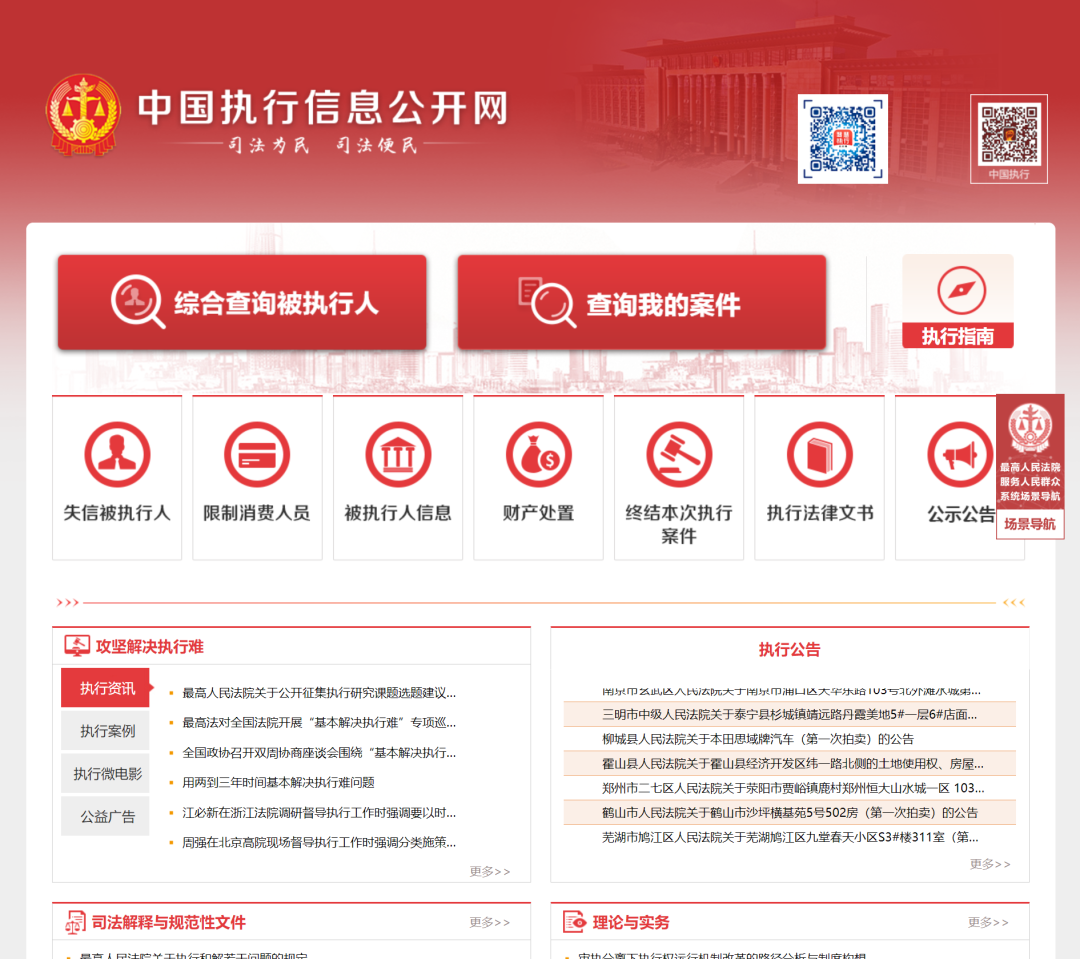Open 综合查询被执行人 search button

[x=242, y=302]
